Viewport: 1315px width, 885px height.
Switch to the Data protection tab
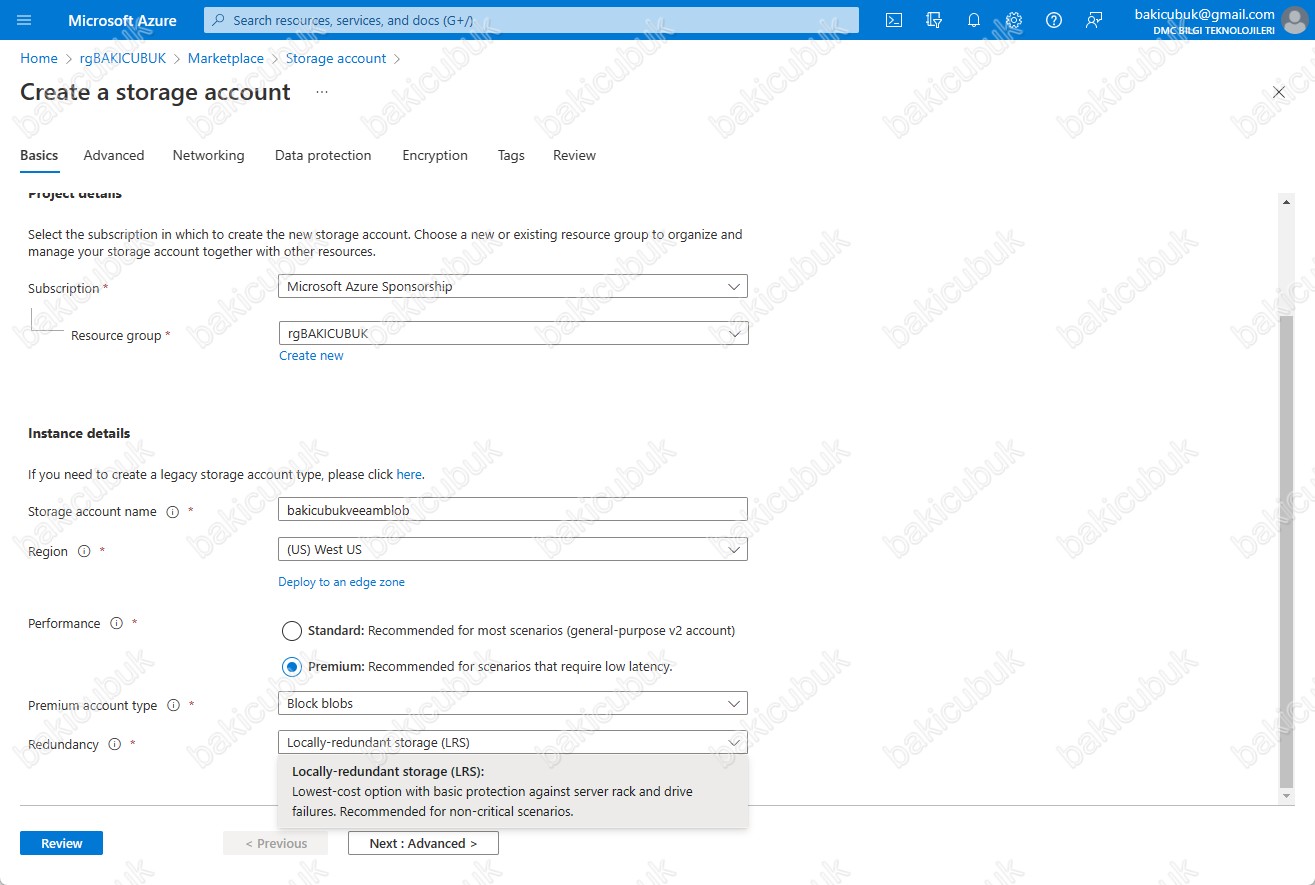[x=323, y=156]
